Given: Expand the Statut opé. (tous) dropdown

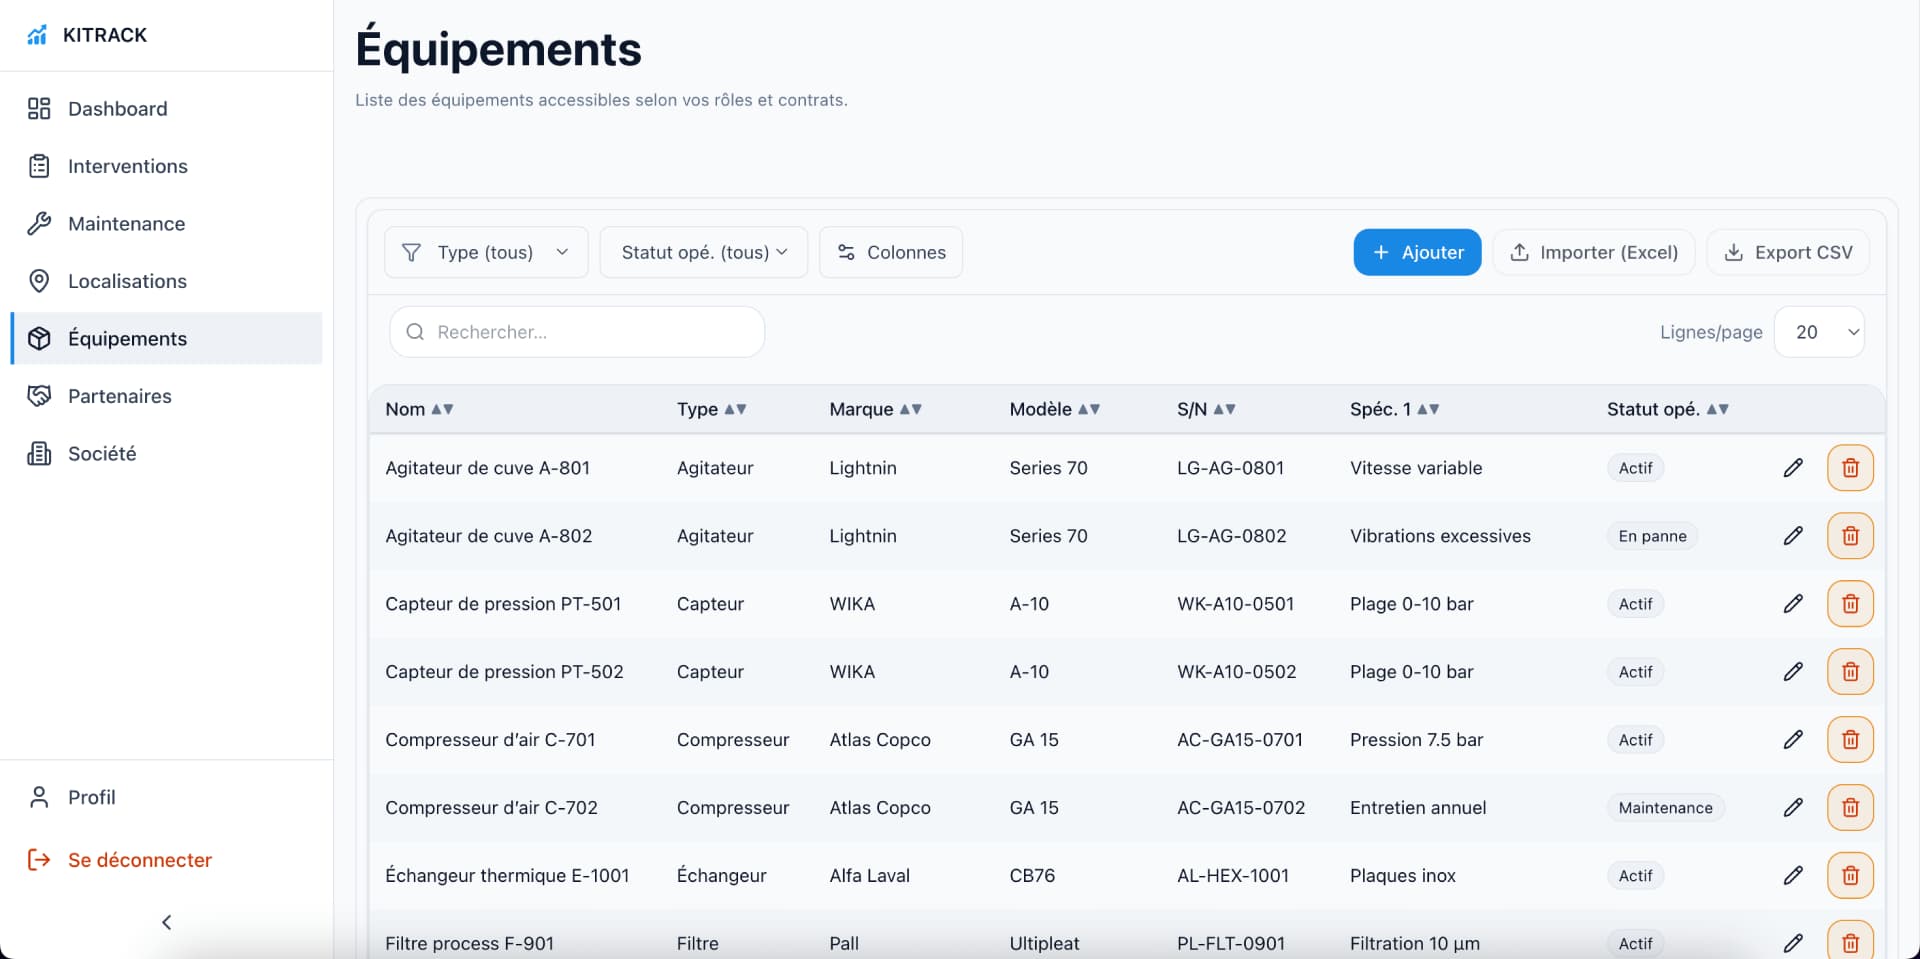Looking at the screenshot, I should pos(703,252).
